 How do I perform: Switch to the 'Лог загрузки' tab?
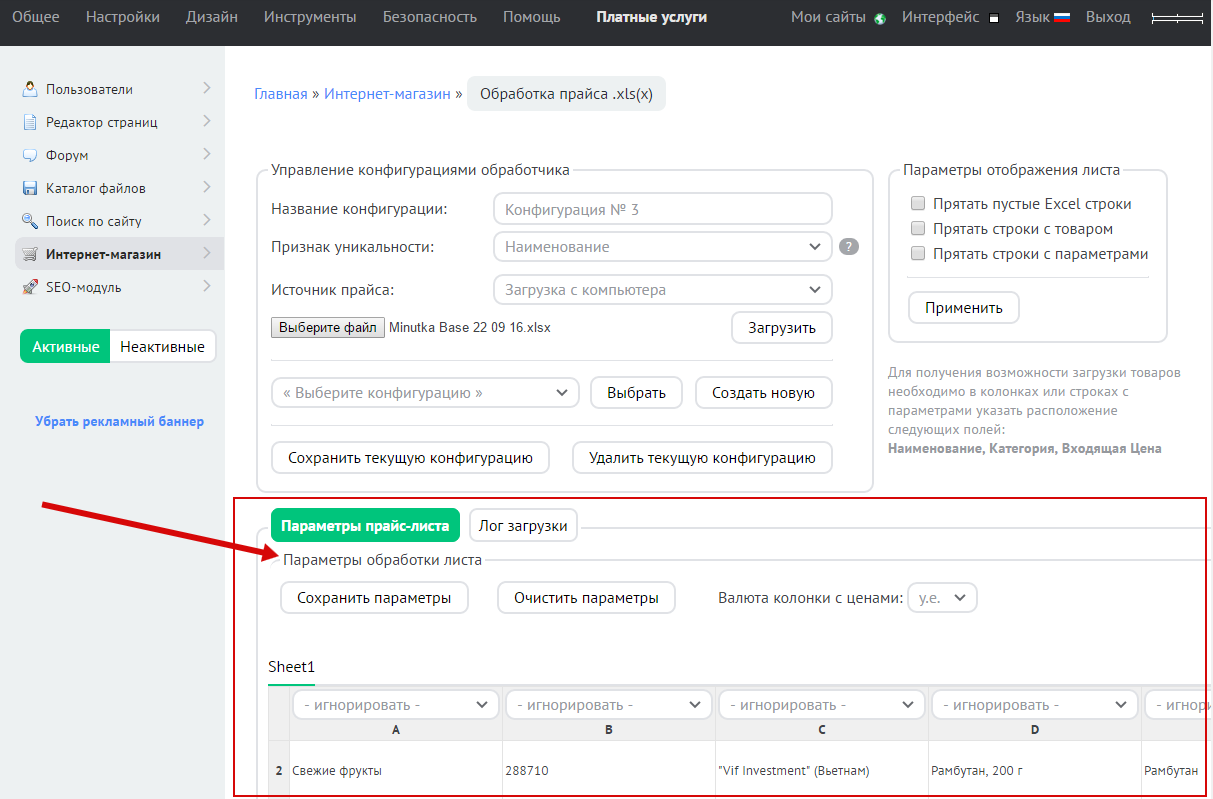[523, 526]
